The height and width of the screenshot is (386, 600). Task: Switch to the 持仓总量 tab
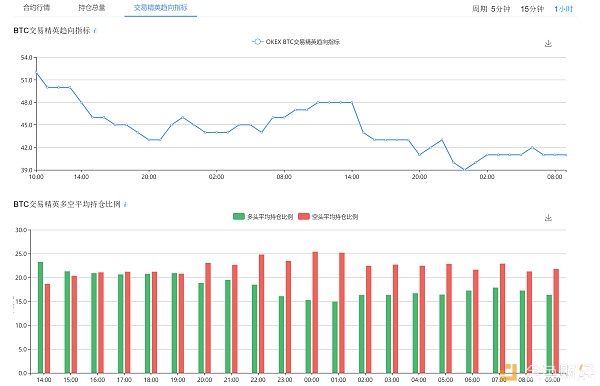click(x=92, y=8)
